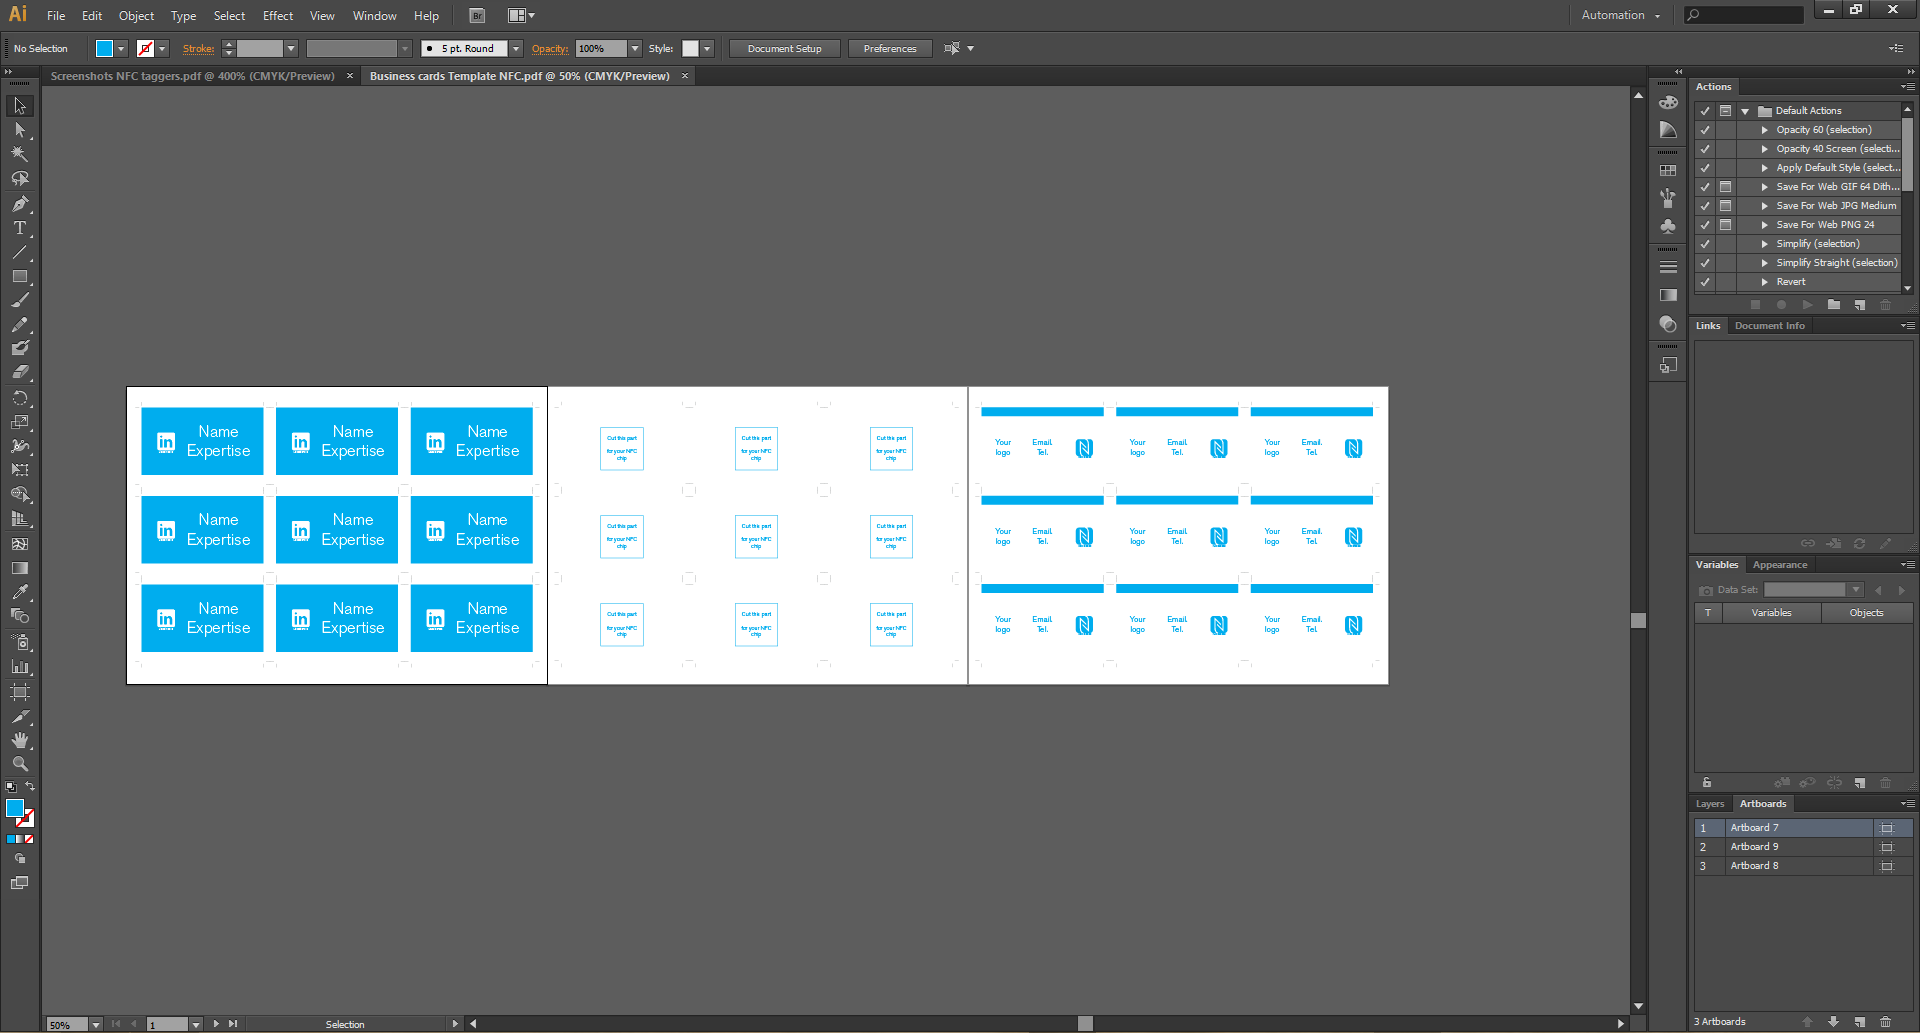The image size is (1920, 1033).
Task: Select the Free Transform tool
Action: (x=20, y=470)
